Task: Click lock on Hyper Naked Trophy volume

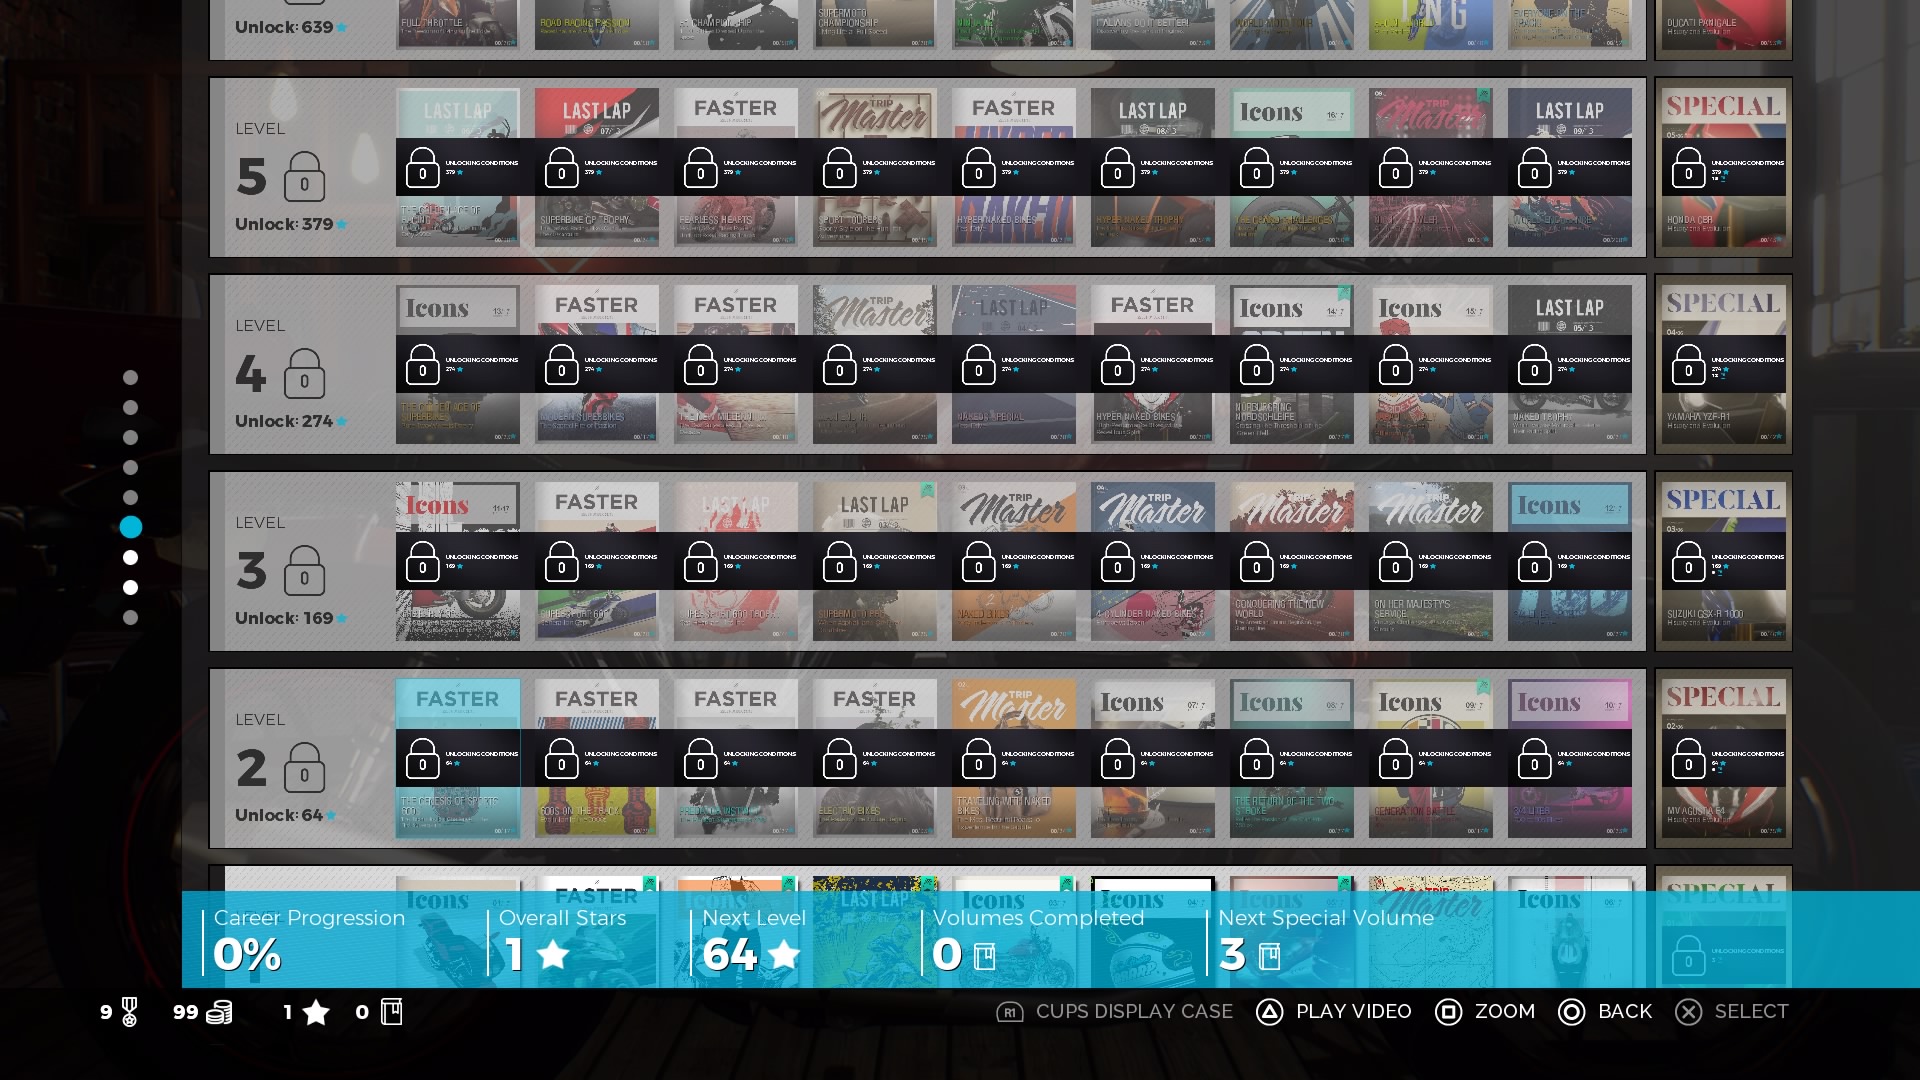Action: [x=1117, y=168]
